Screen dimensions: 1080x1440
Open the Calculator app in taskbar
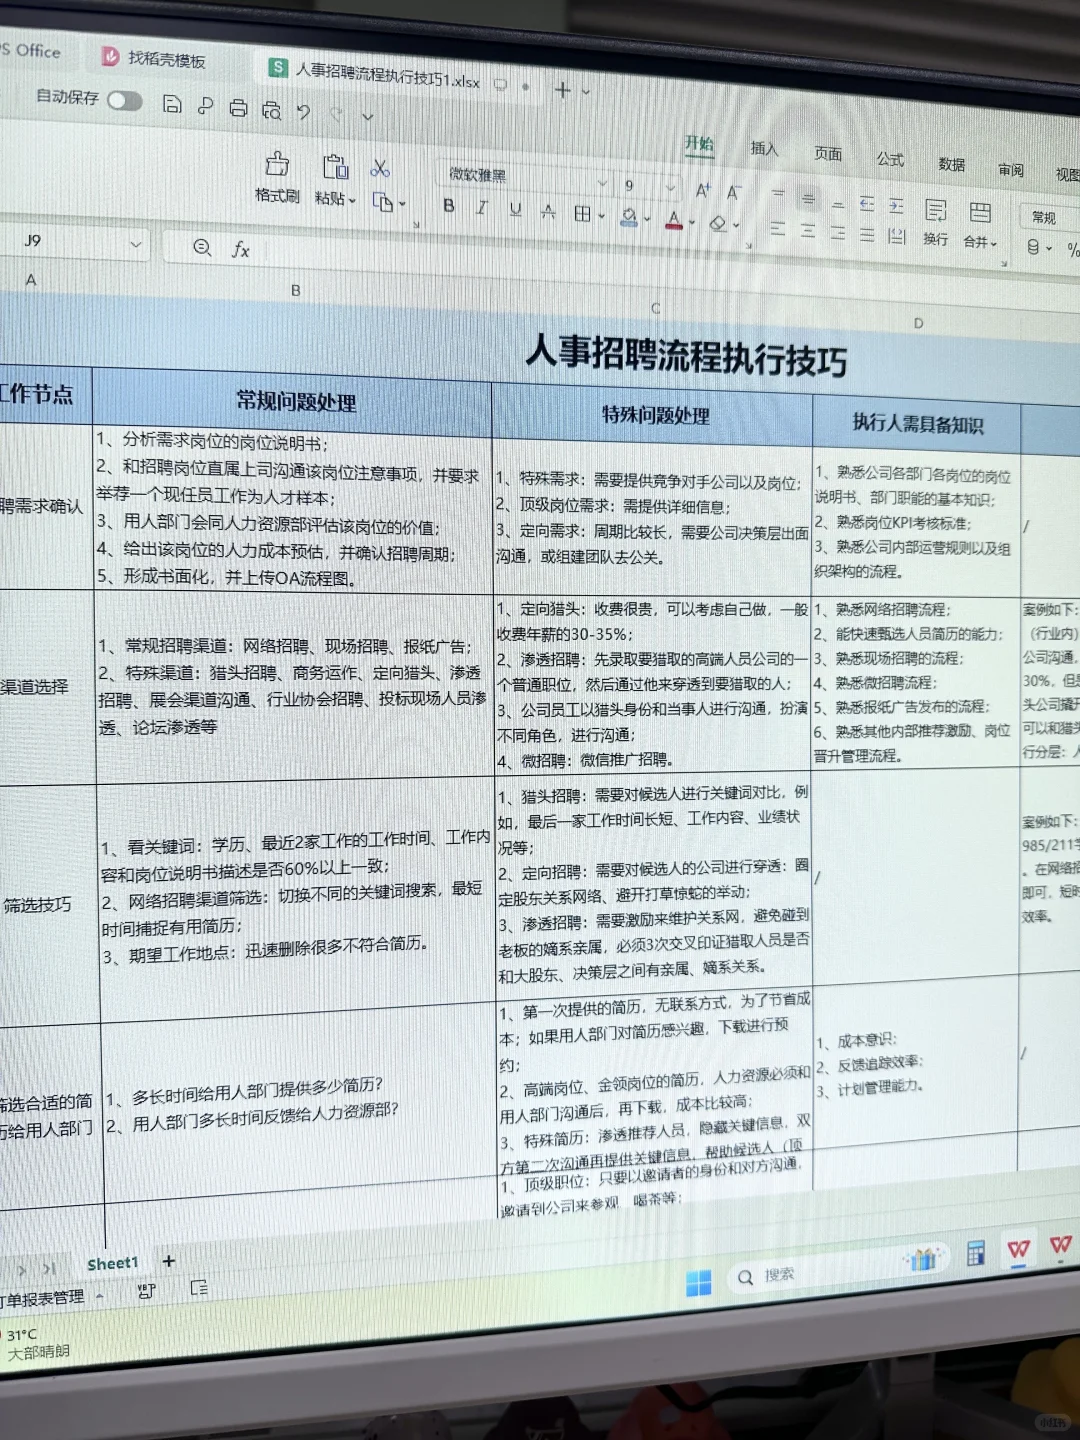976,1252
